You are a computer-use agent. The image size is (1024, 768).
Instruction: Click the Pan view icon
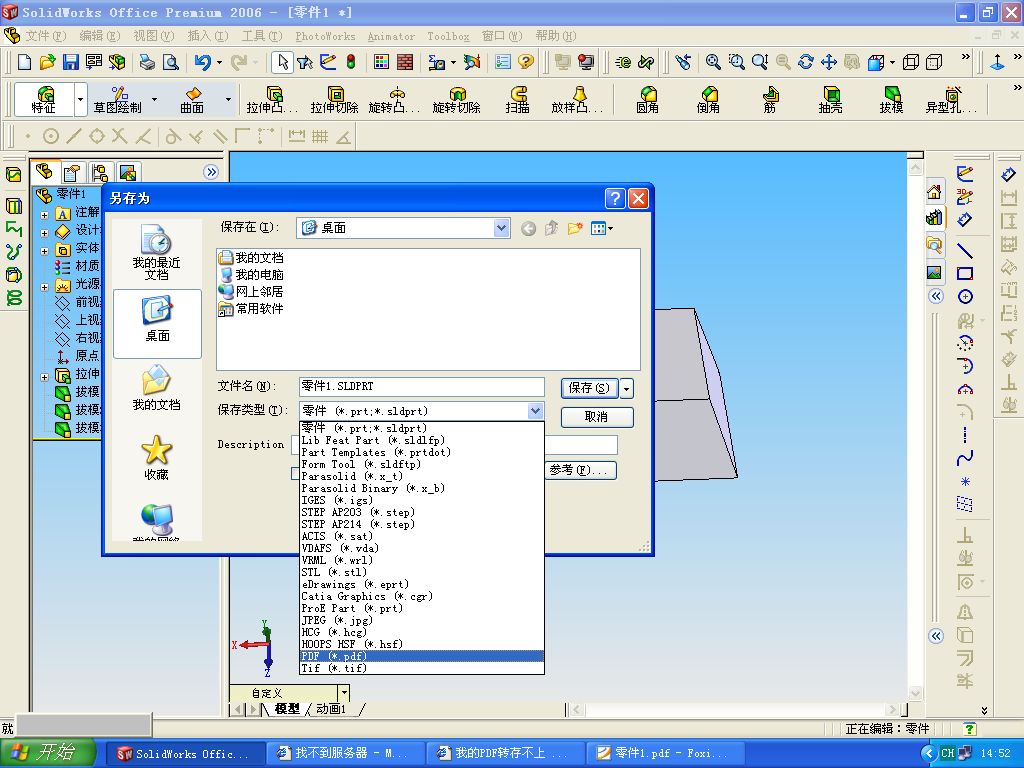[x=829, y=62]
